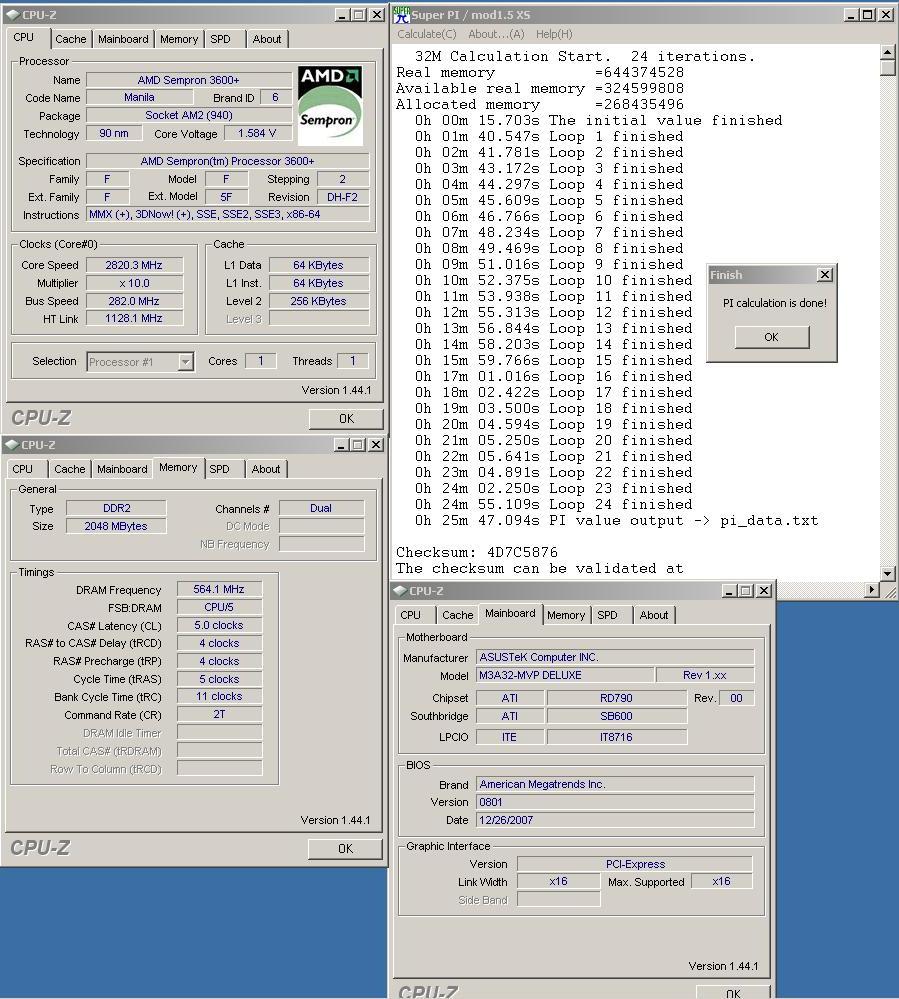This screenshot has height=999, width=899.
Task: Select SPD tab in CPU-Z Mainboard window
Action: [607, 615]
